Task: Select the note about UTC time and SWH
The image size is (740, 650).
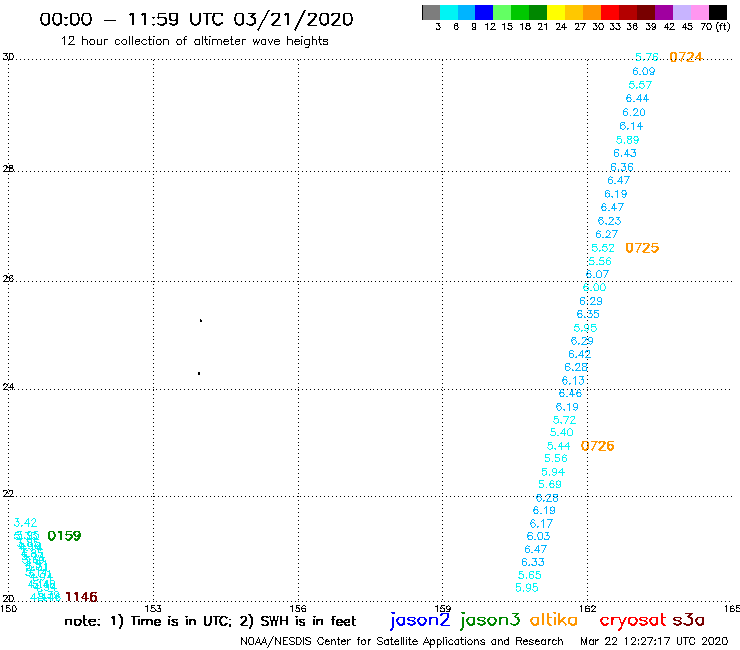Action: point(210,621)
